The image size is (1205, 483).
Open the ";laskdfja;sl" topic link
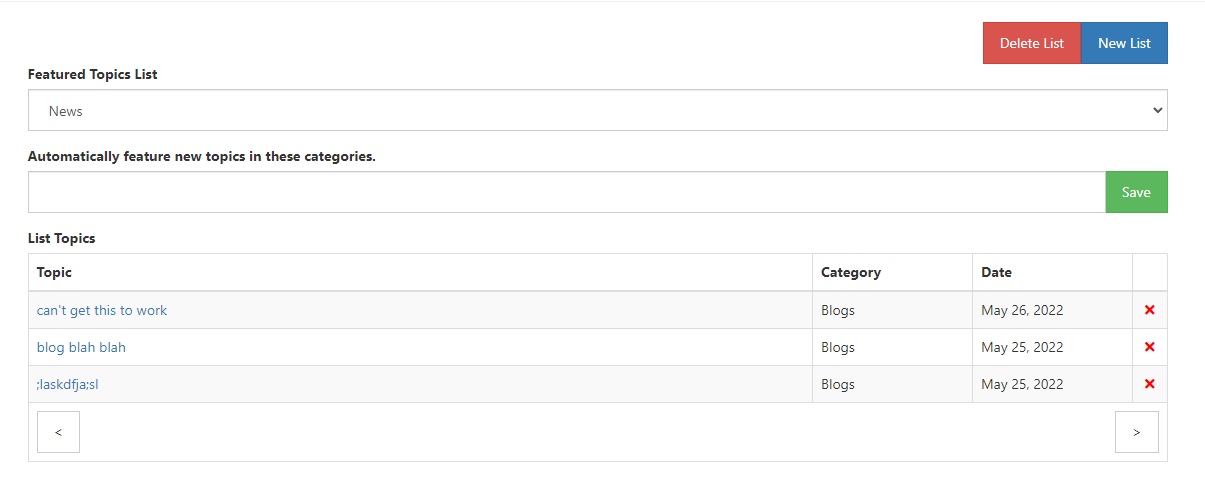67,384
